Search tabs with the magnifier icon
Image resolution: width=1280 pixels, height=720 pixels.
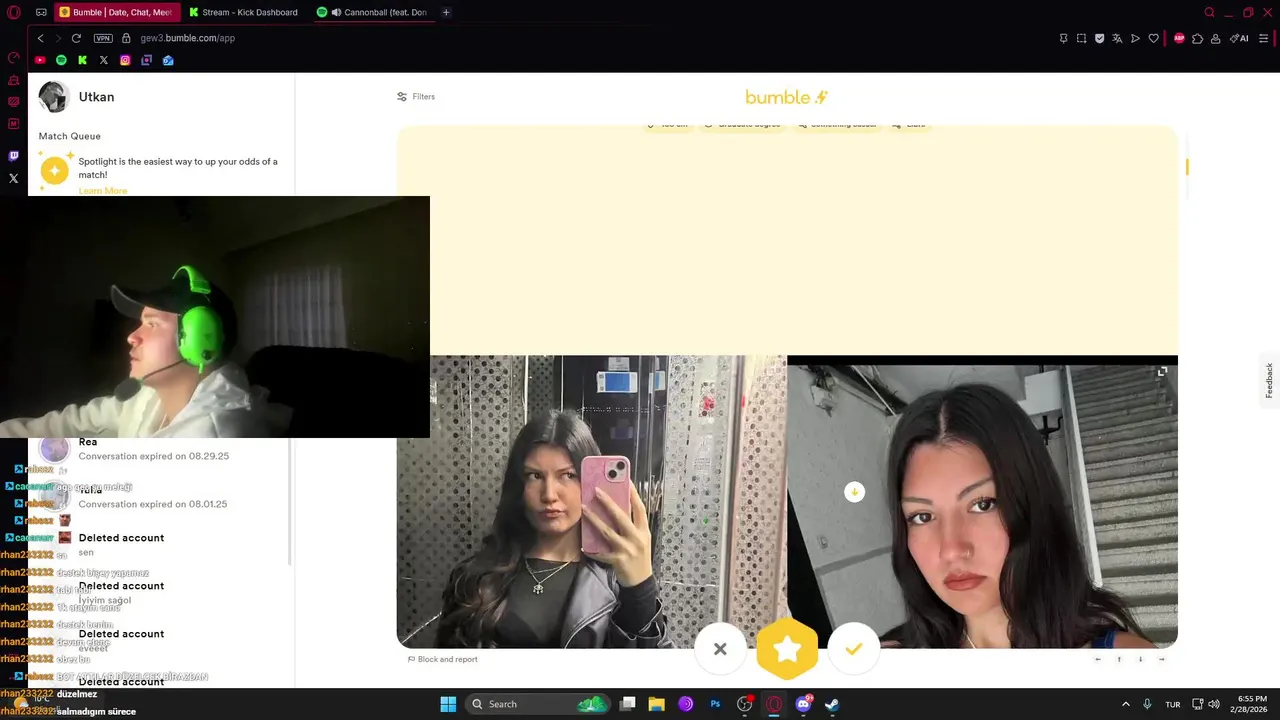click(x=1209, y=12)
